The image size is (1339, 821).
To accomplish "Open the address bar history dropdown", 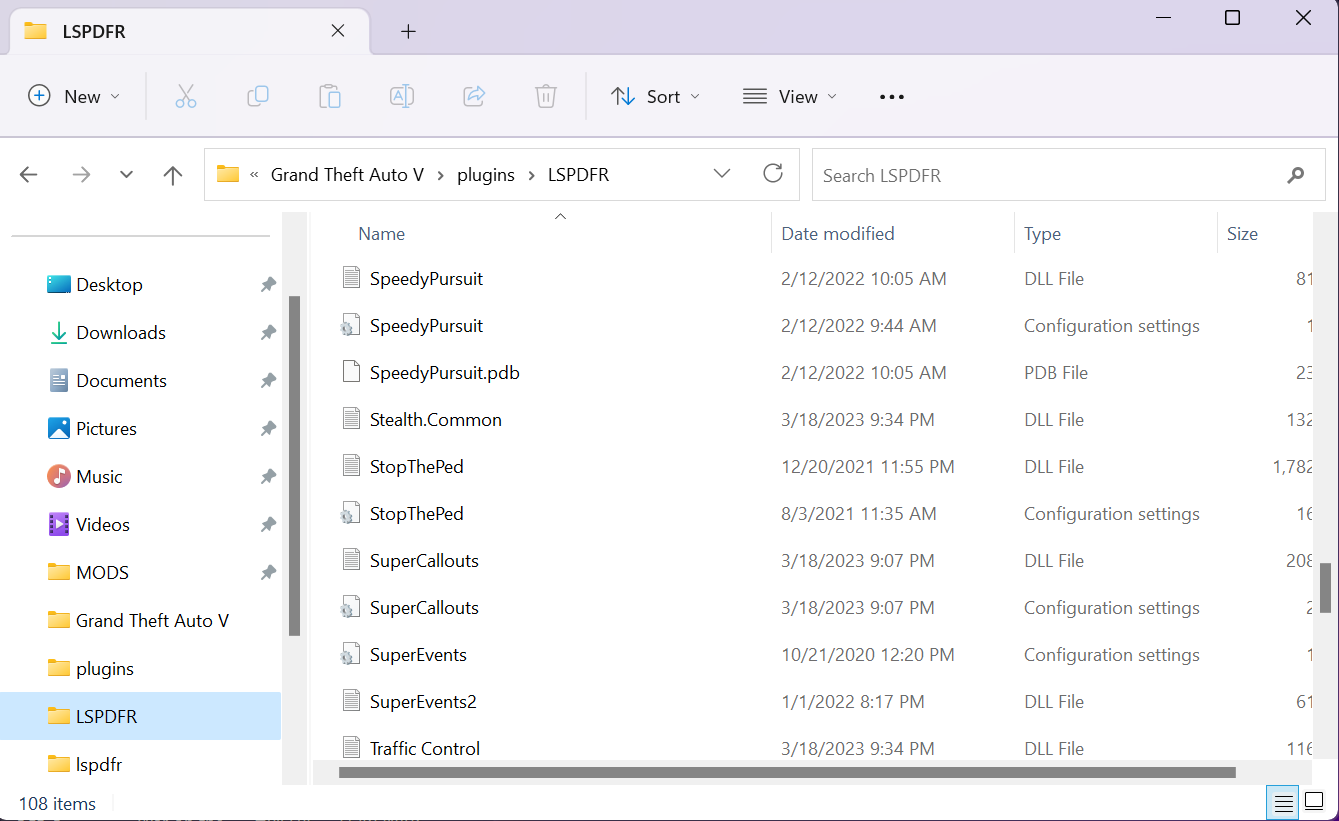I will click(x=721, y=174).
